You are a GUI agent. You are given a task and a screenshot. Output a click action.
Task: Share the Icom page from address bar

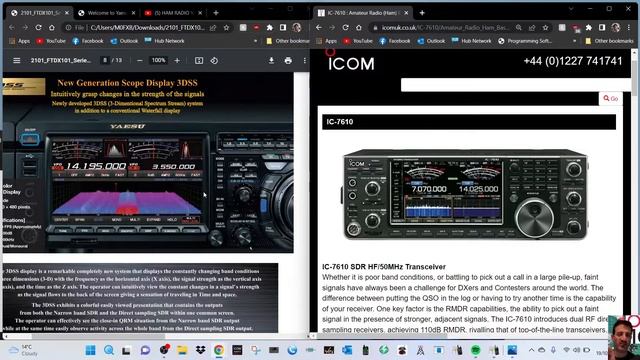pyautogui.click(x=532, y=27)
